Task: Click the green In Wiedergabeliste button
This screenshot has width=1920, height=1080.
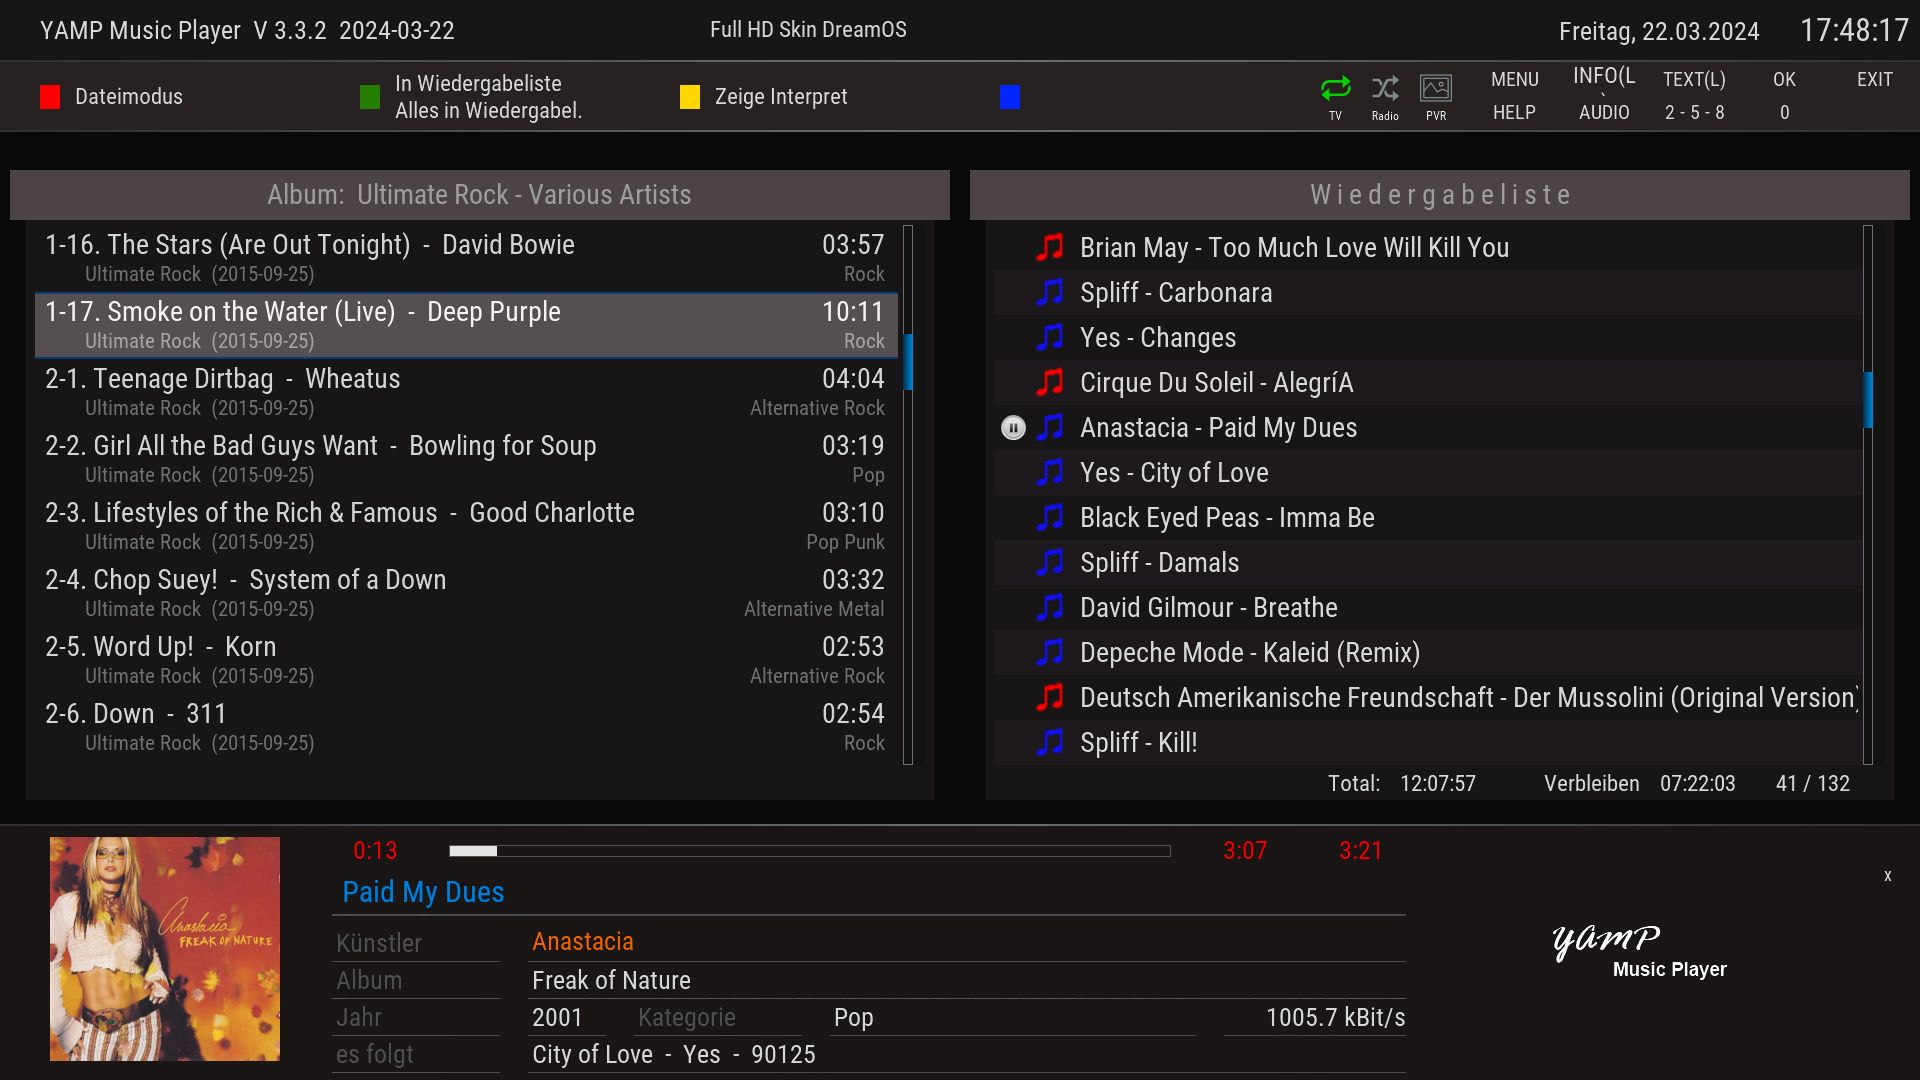Action: click(x=370, y=97)
